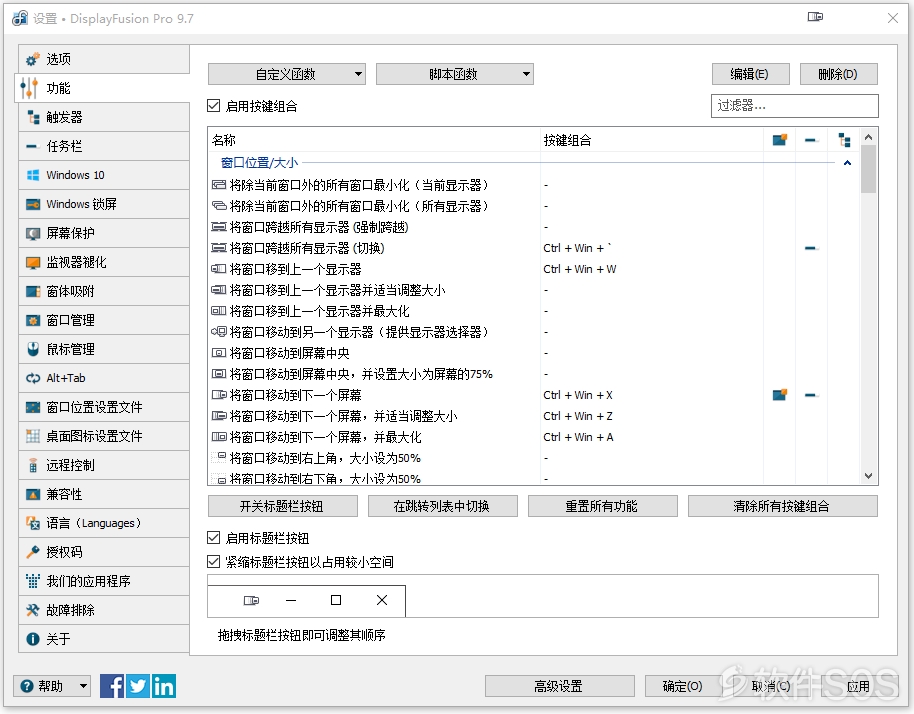
Task: Click the trigger column header icon
Action: 844,140
